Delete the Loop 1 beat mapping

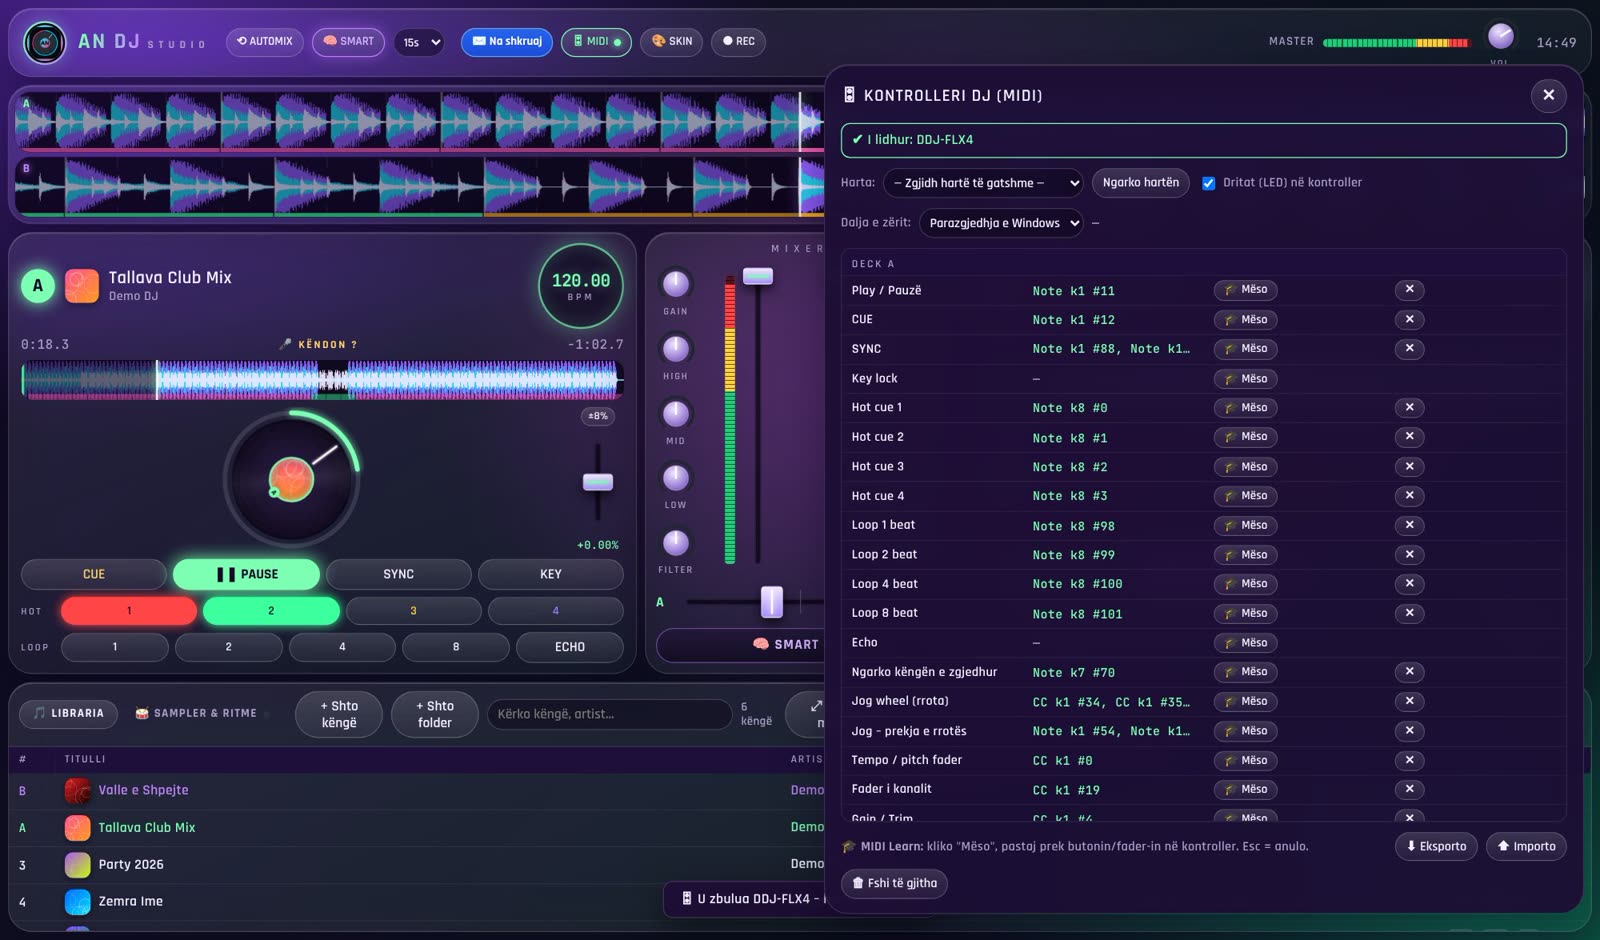(1409, 525)
